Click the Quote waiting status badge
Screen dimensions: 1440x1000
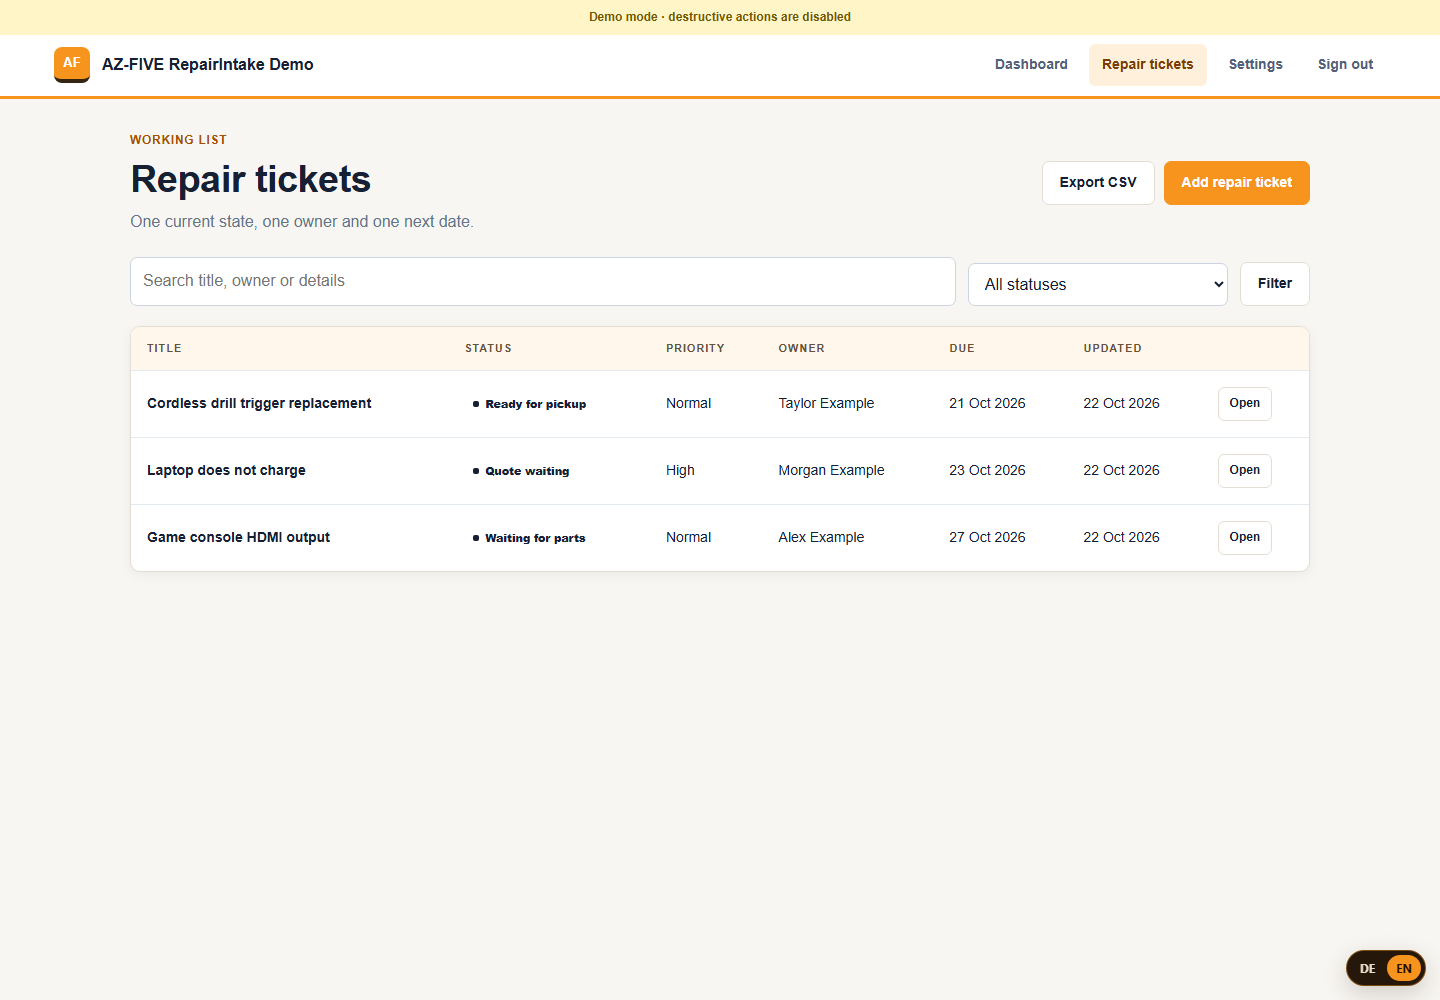point(521,471)
